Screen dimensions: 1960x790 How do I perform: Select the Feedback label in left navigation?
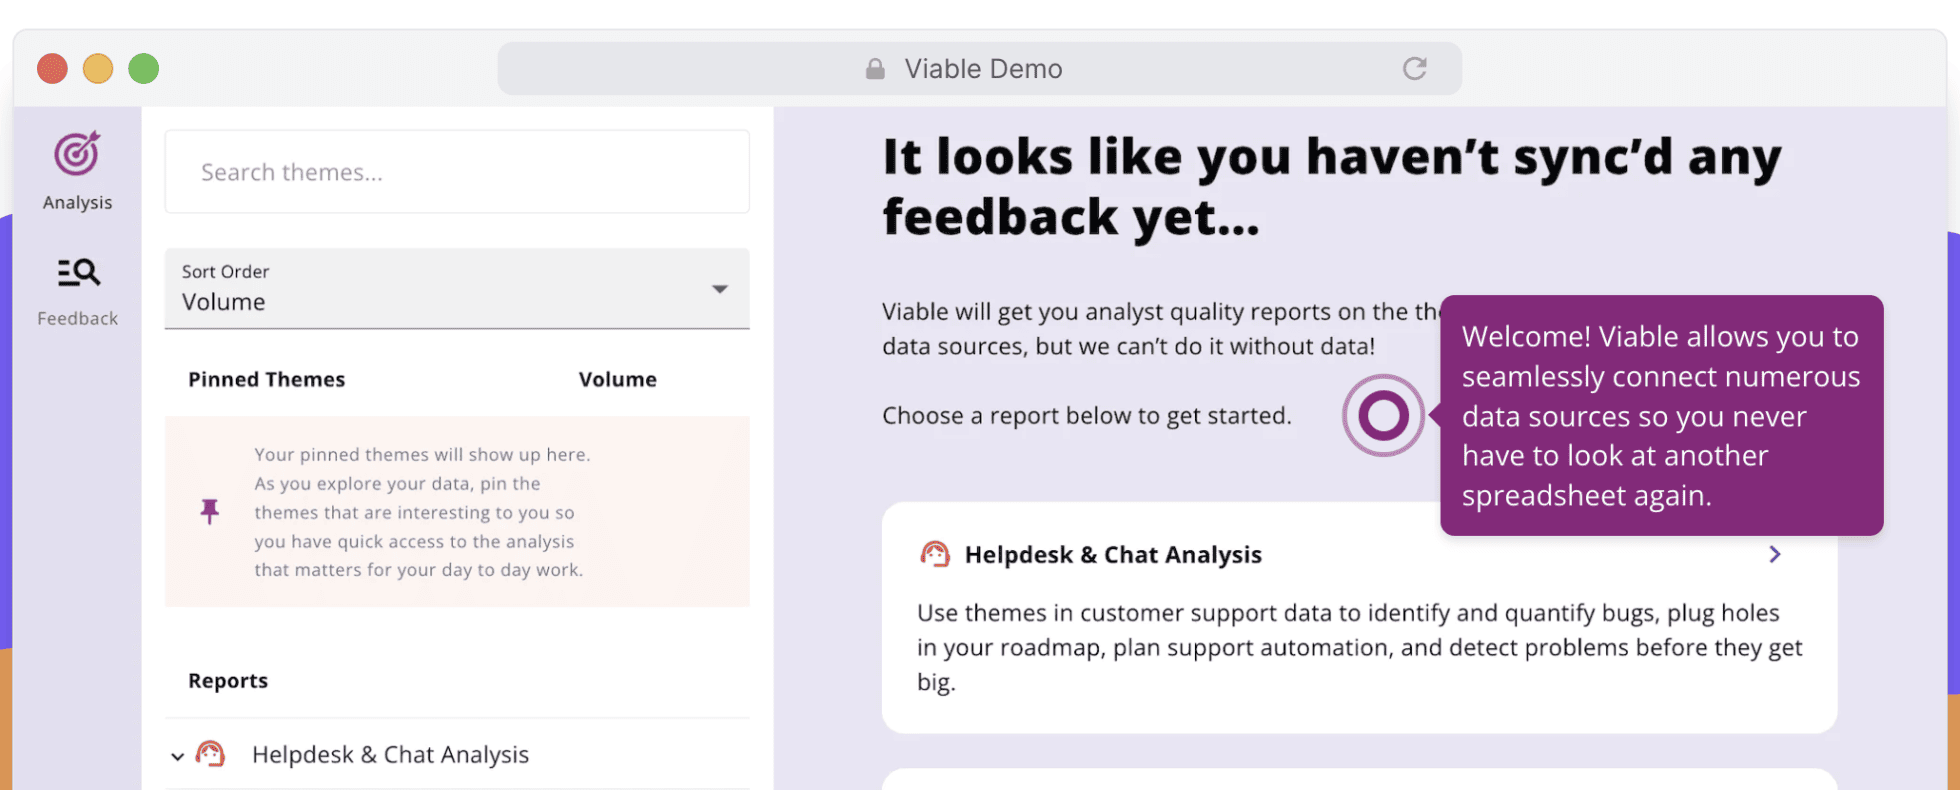tap(77, 318)
